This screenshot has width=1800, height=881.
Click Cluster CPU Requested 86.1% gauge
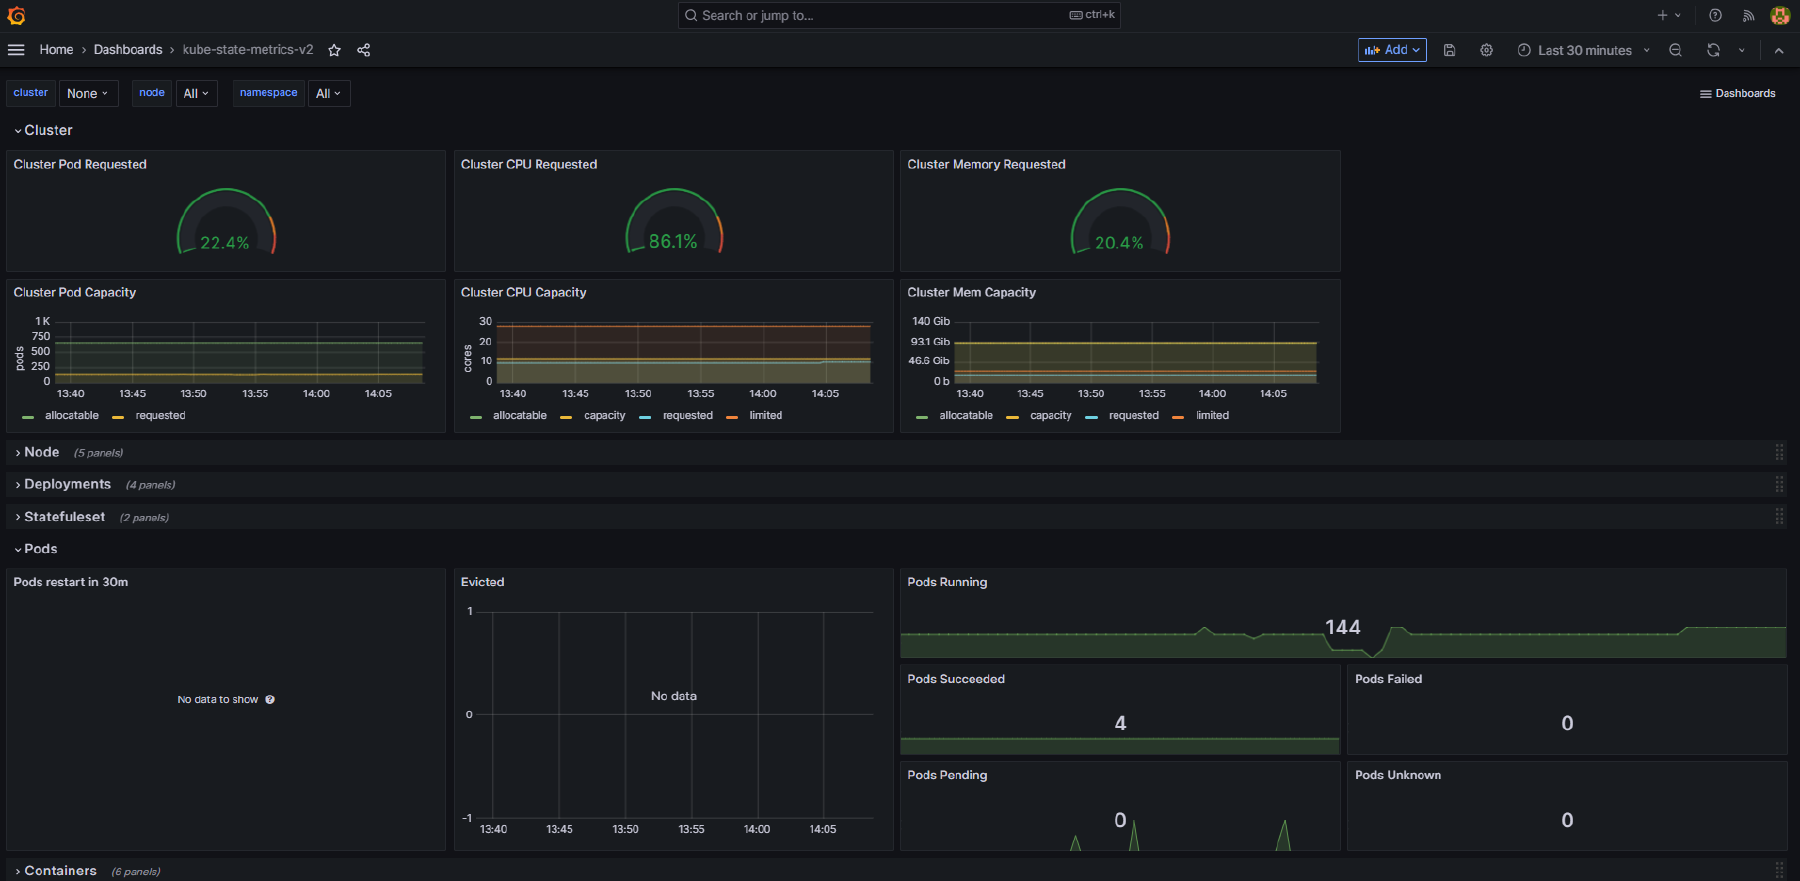pyautogui.click(x=674, y=223)
